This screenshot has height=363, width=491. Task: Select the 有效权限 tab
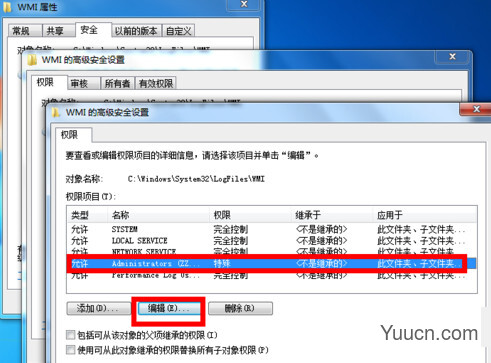click(156, 83)
